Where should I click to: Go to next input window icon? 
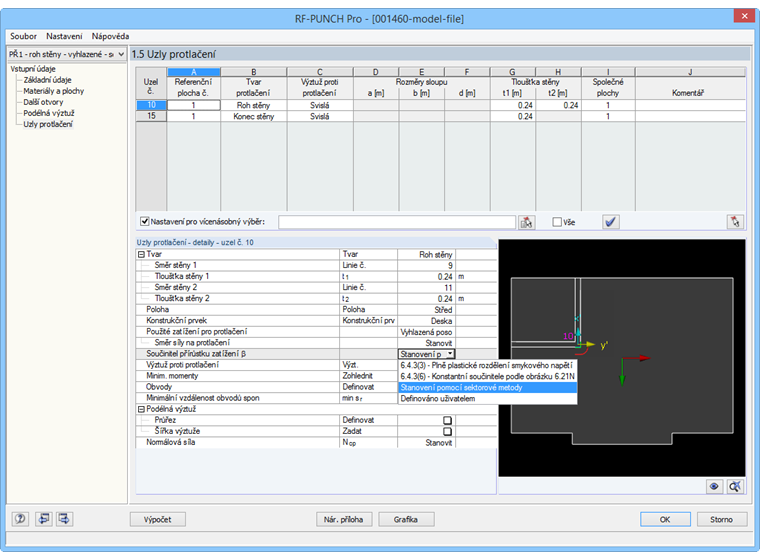[64, 519]
